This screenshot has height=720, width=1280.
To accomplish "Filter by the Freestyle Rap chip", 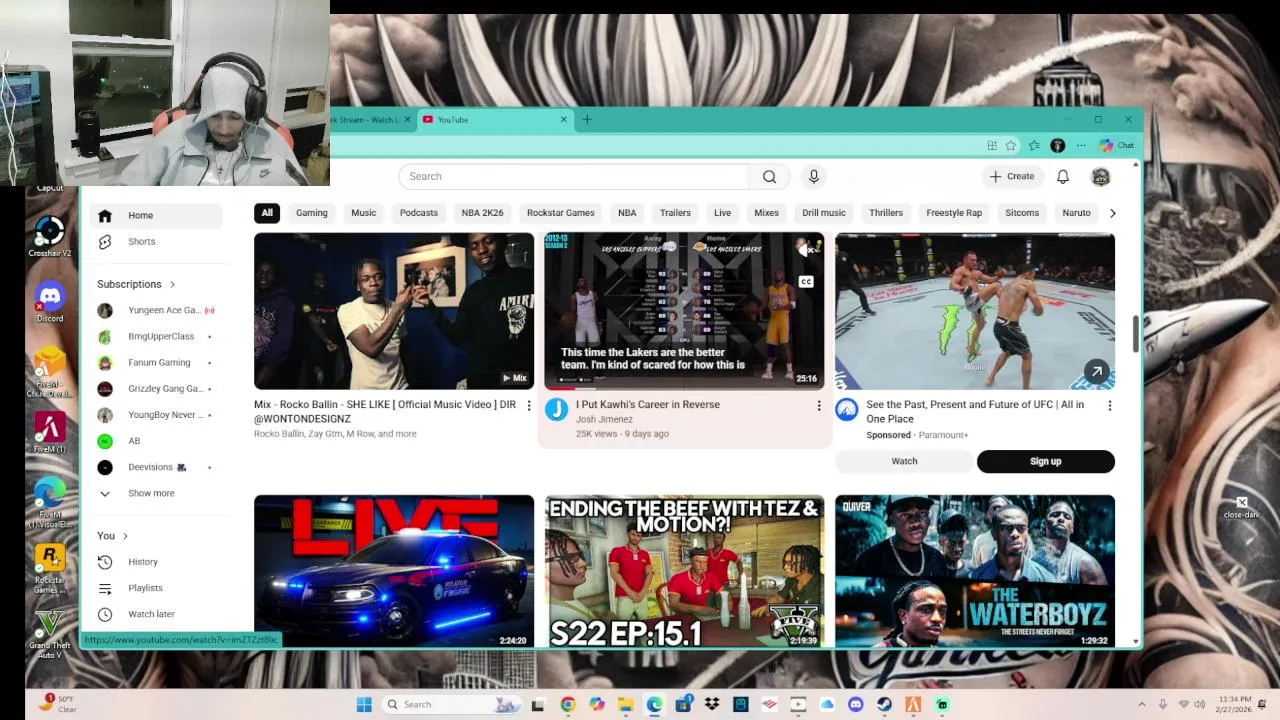I will click(x=954, y=213).
